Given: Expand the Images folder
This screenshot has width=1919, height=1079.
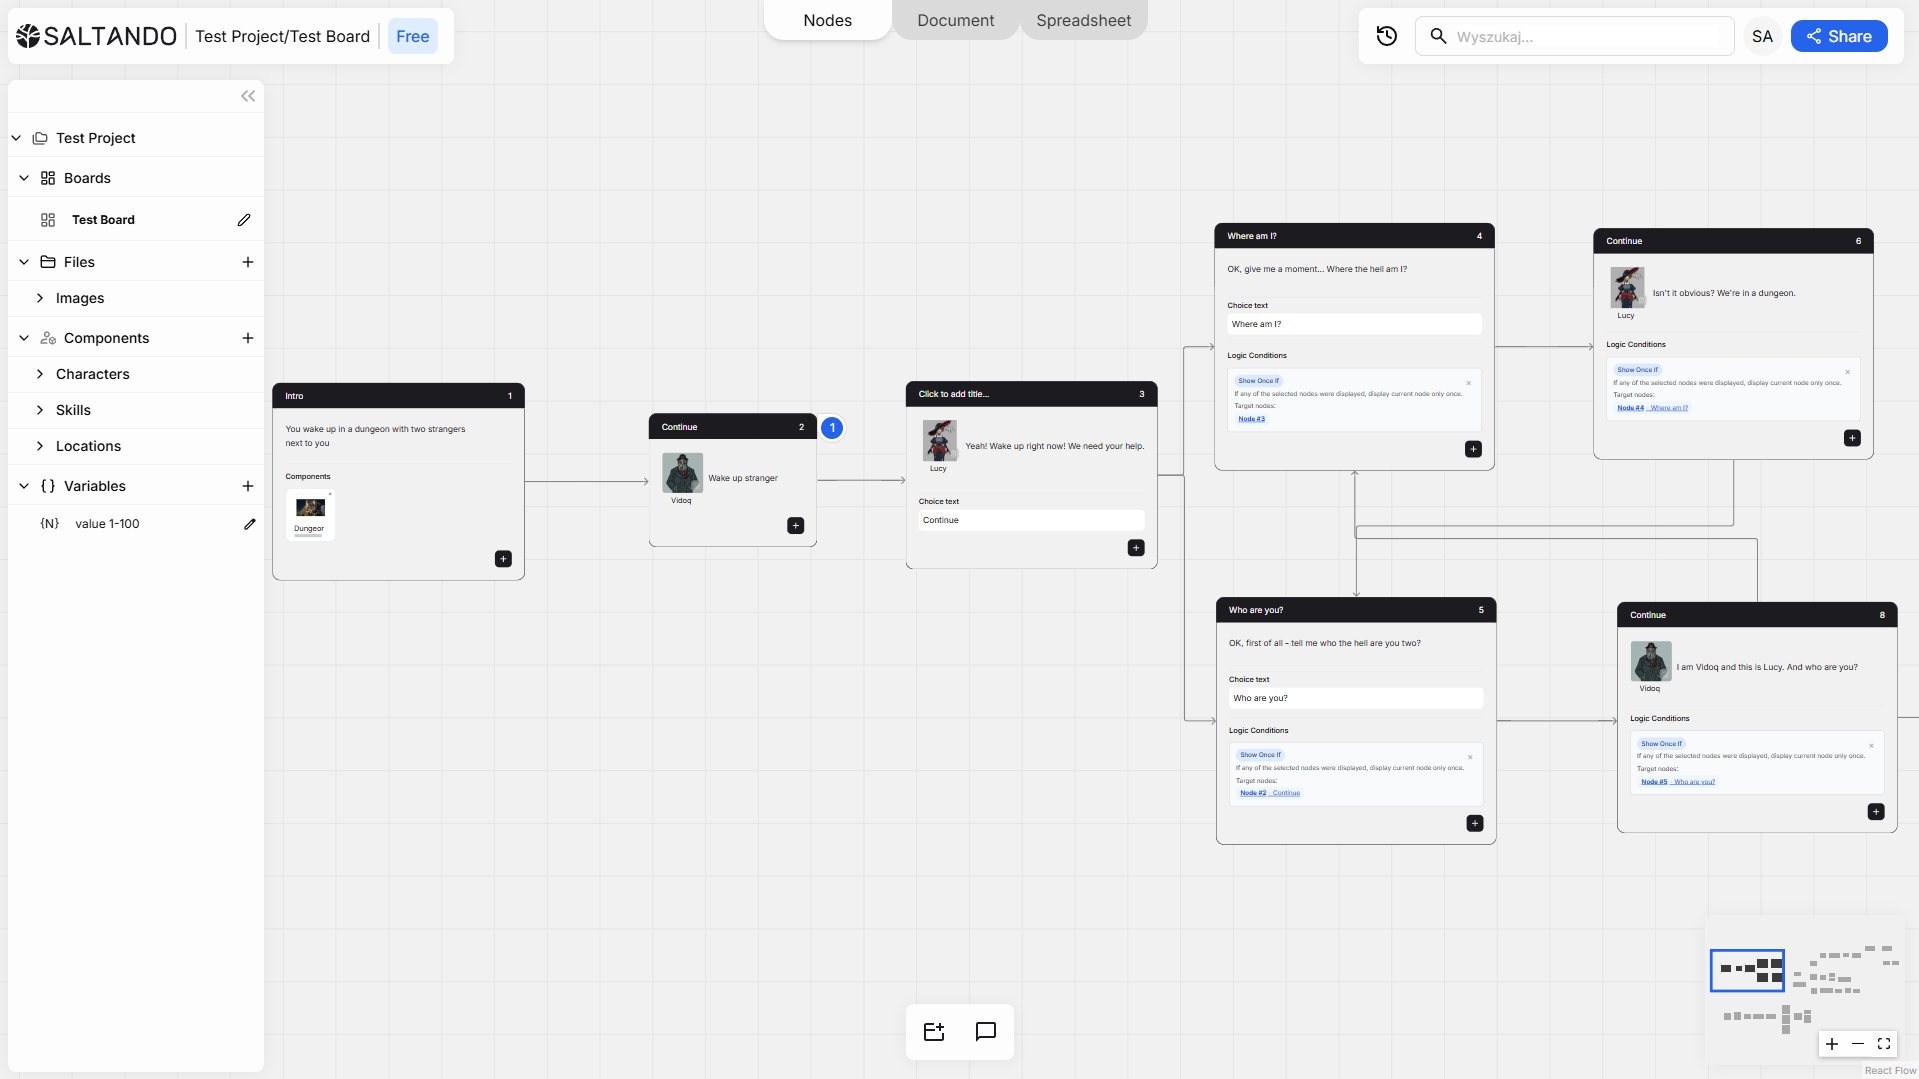Looking at the screenshot, I should [40, 298].
